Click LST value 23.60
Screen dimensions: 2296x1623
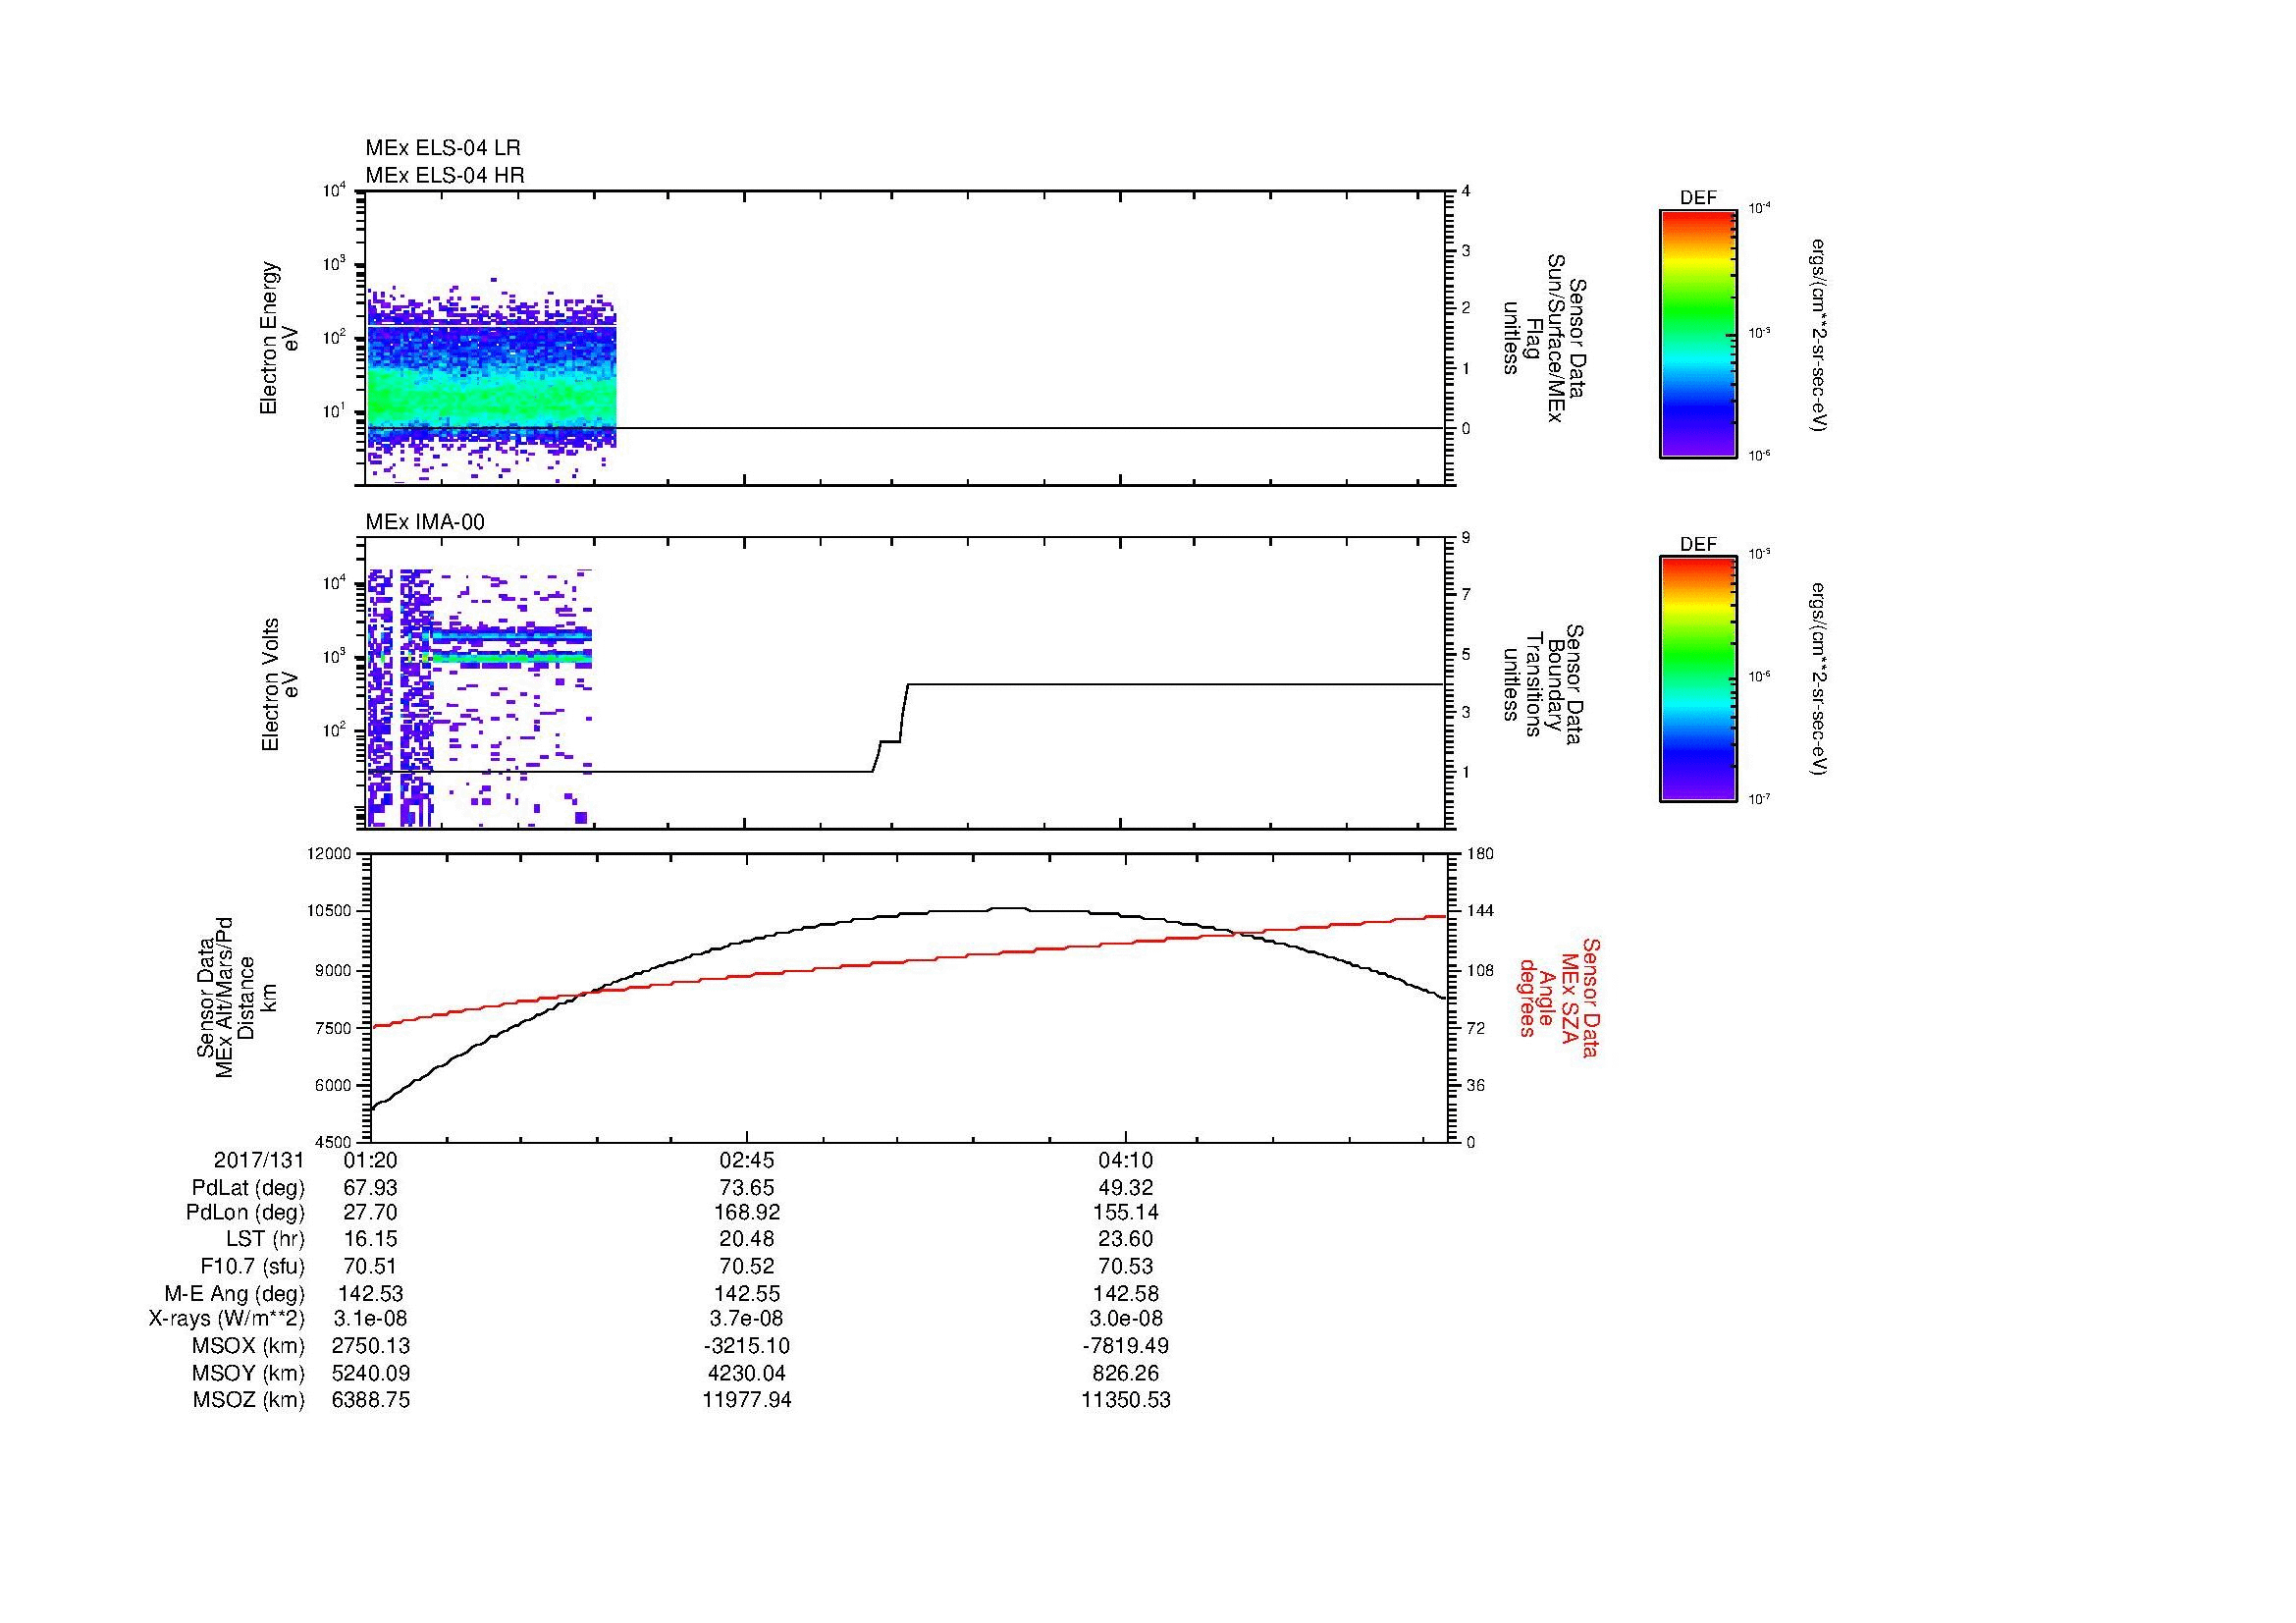pos(1126,1239)
